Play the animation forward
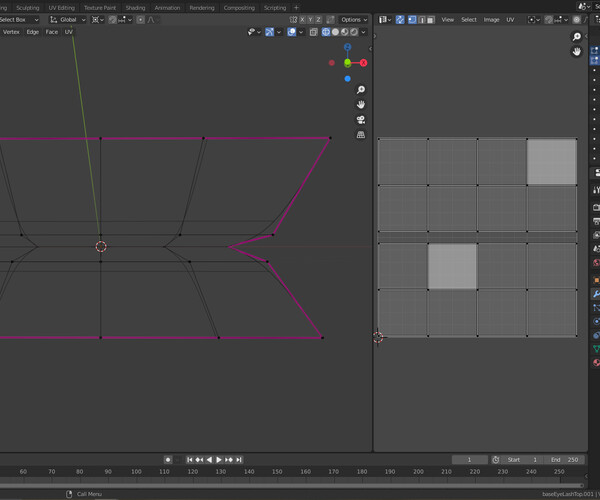600x500 pixels. click(x=218, y=459)
